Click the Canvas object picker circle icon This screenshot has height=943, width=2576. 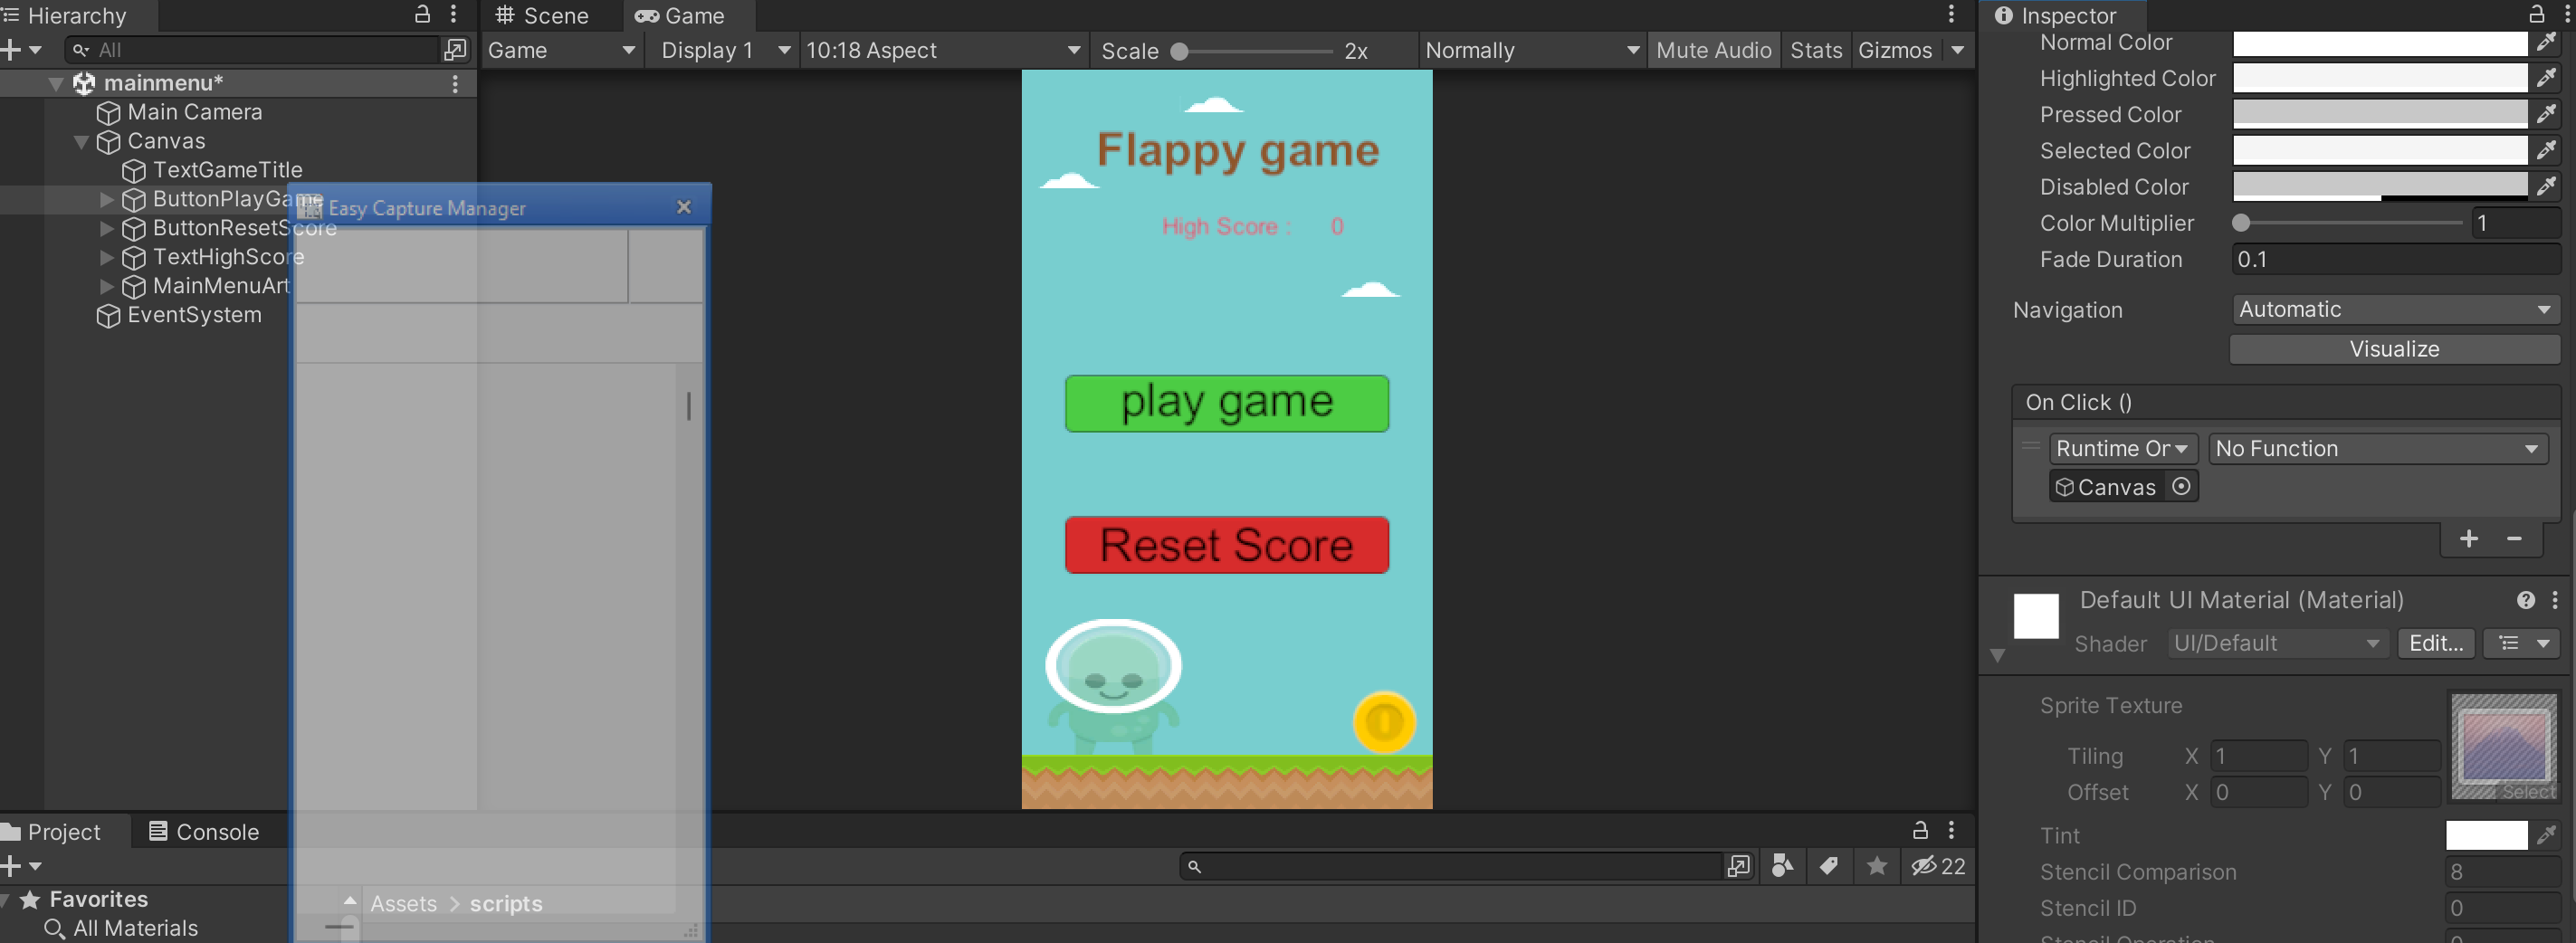[2181, 487]
